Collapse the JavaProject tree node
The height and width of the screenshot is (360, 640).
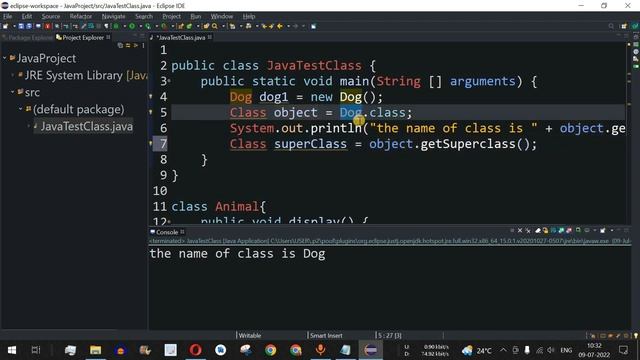[4, 58]
